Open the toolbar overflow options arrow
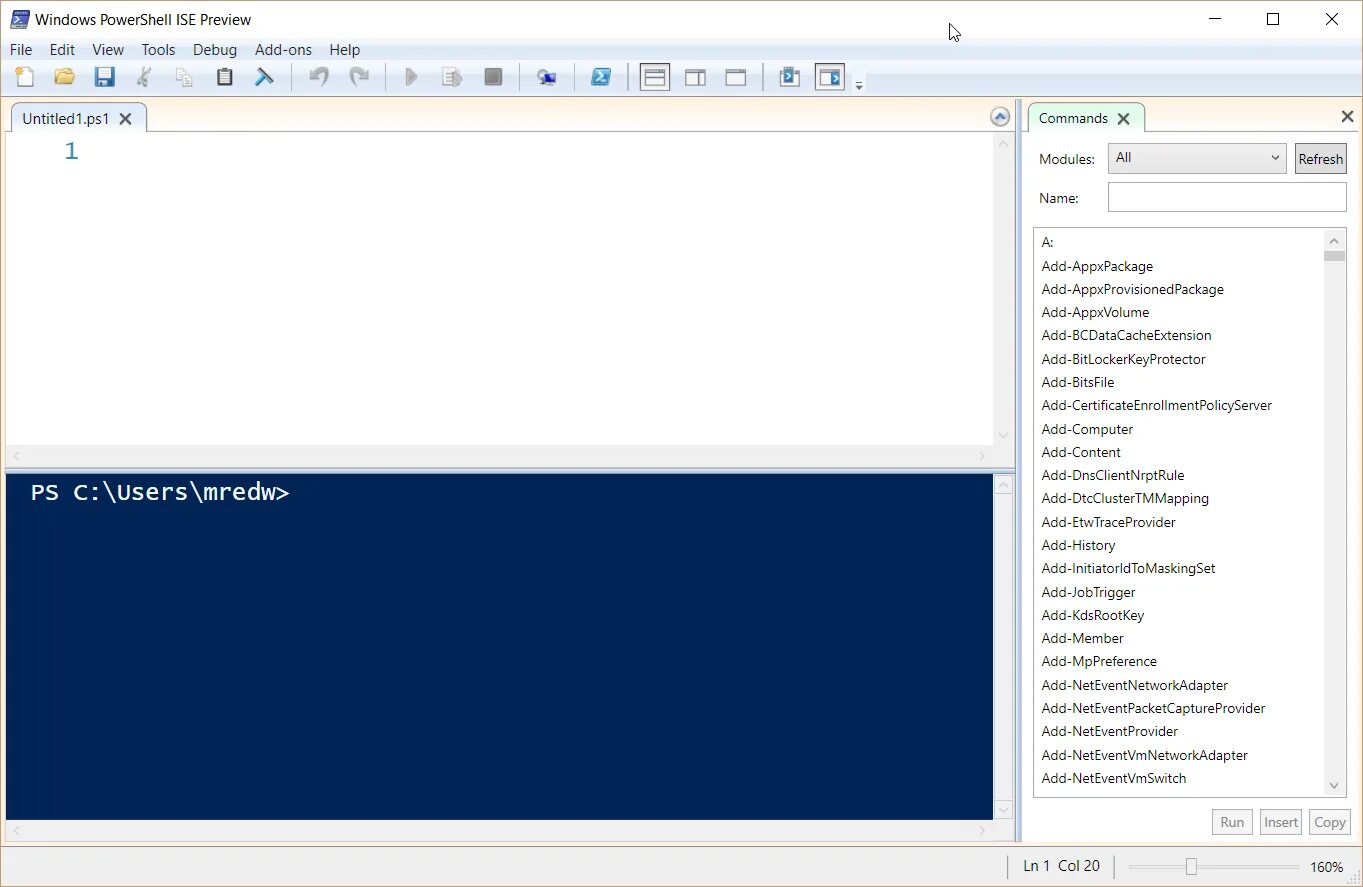 click(859, 86)
